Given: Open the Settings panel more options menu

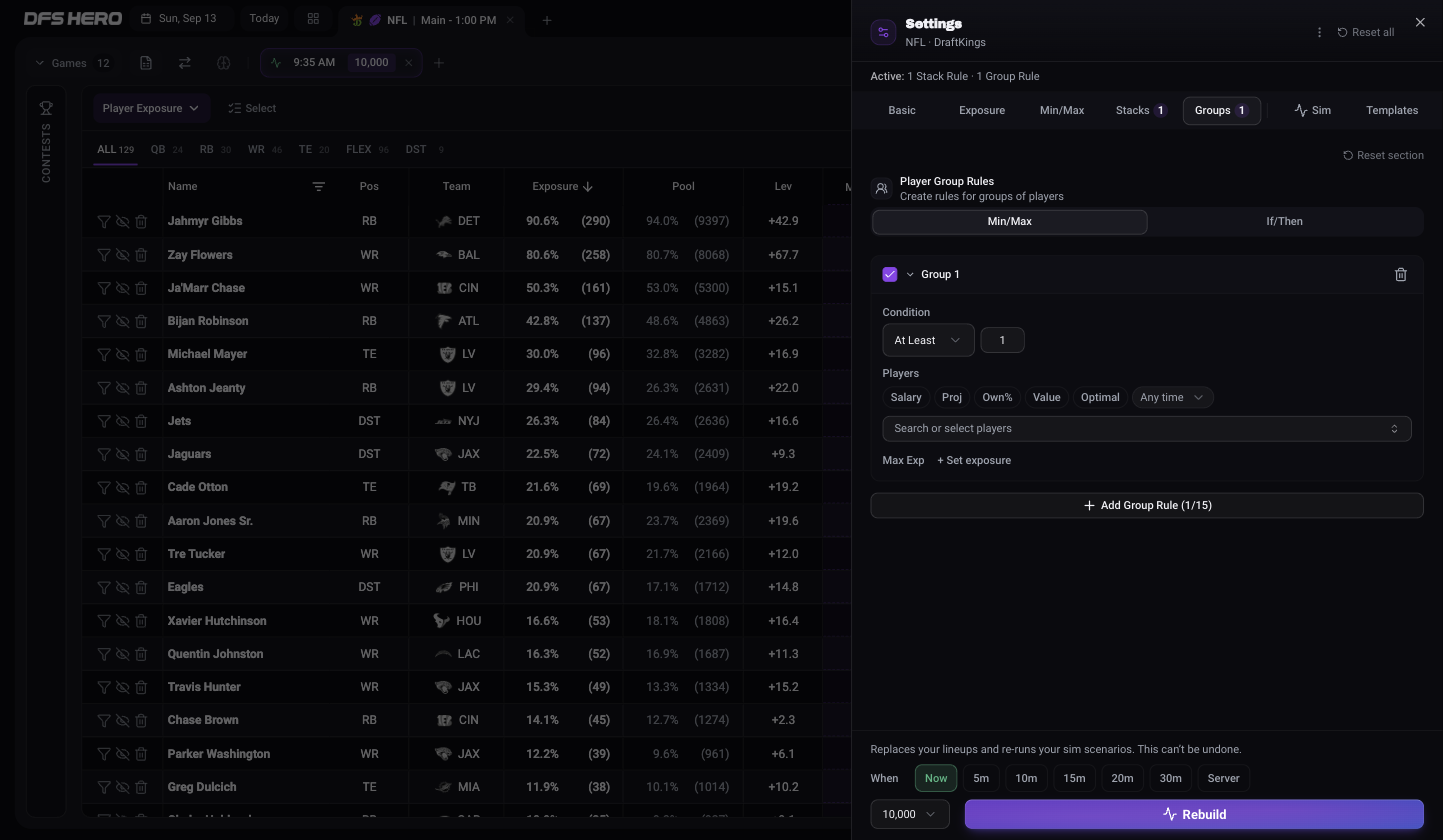Looking at the screenshot, I should pos(1319,32).
